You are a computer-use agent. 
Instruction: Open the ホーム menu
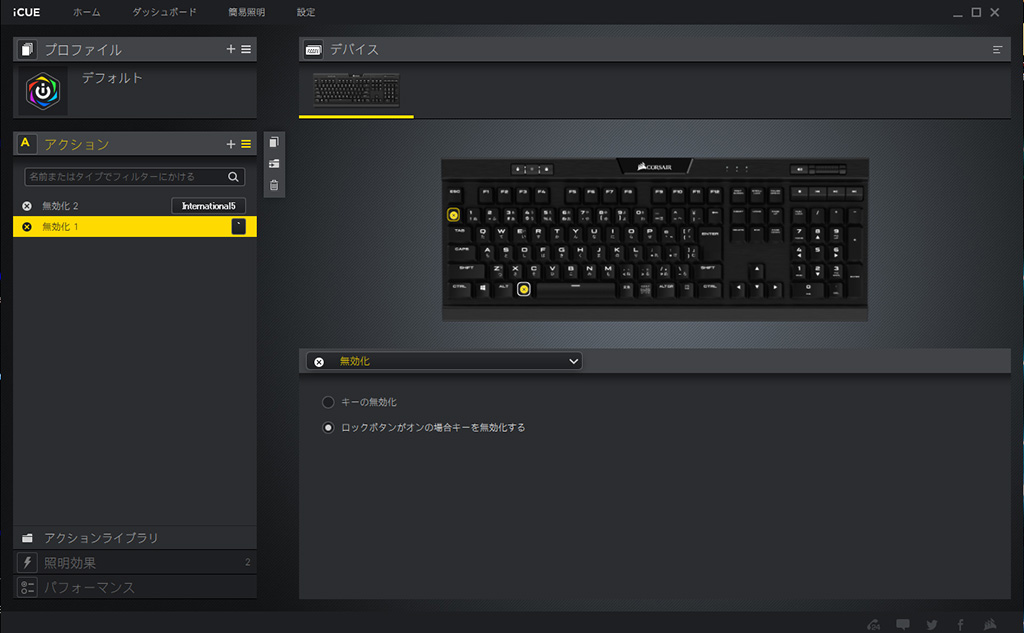click(x=86, y=12)
